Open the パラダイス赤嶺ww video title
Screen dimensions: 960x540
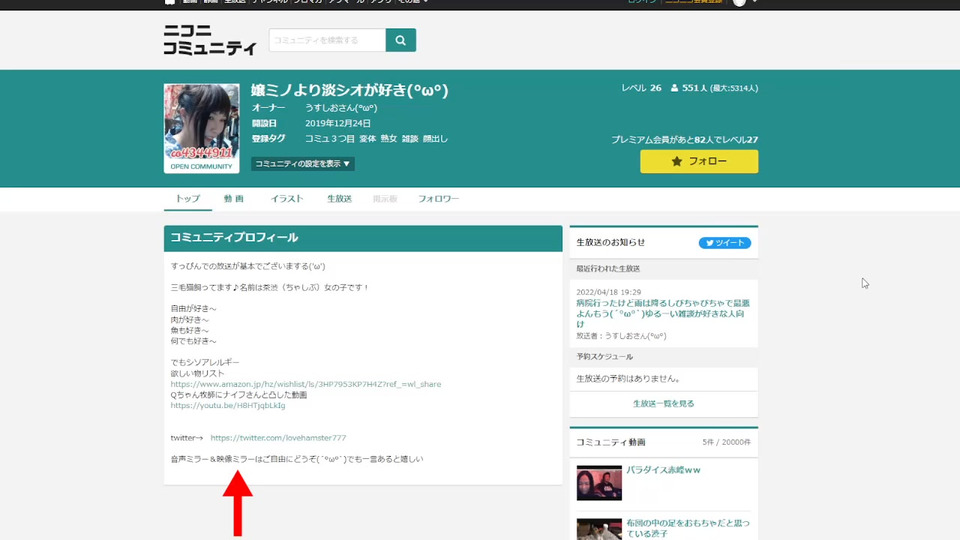[663, 470]
